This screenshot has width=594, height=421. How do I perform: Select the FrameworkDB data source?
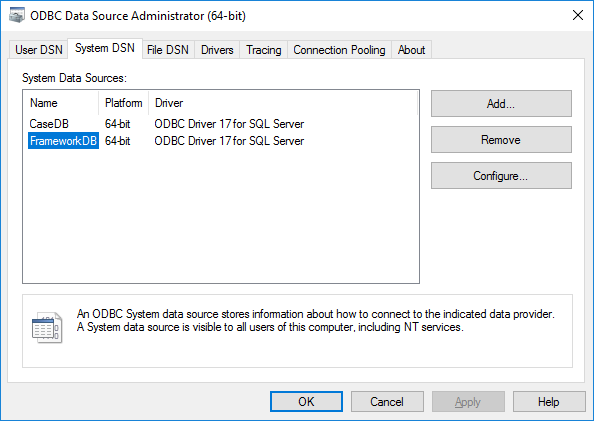tap(63, 141)
